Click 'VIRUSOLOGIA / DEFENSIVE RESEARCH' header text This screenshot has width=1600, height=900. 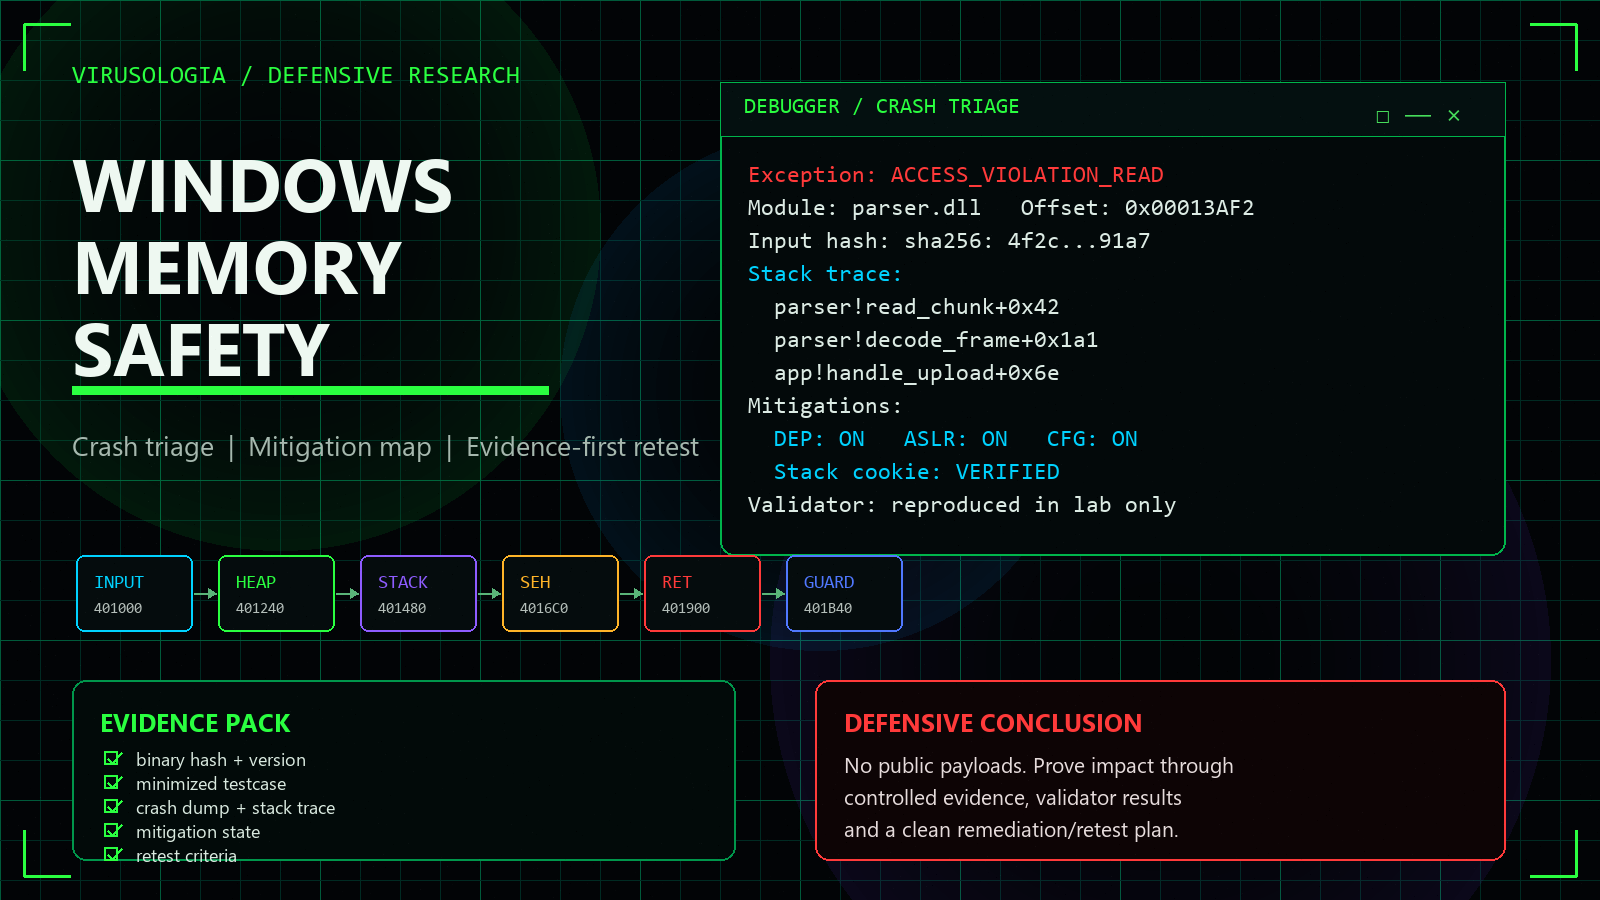[296, 76]
